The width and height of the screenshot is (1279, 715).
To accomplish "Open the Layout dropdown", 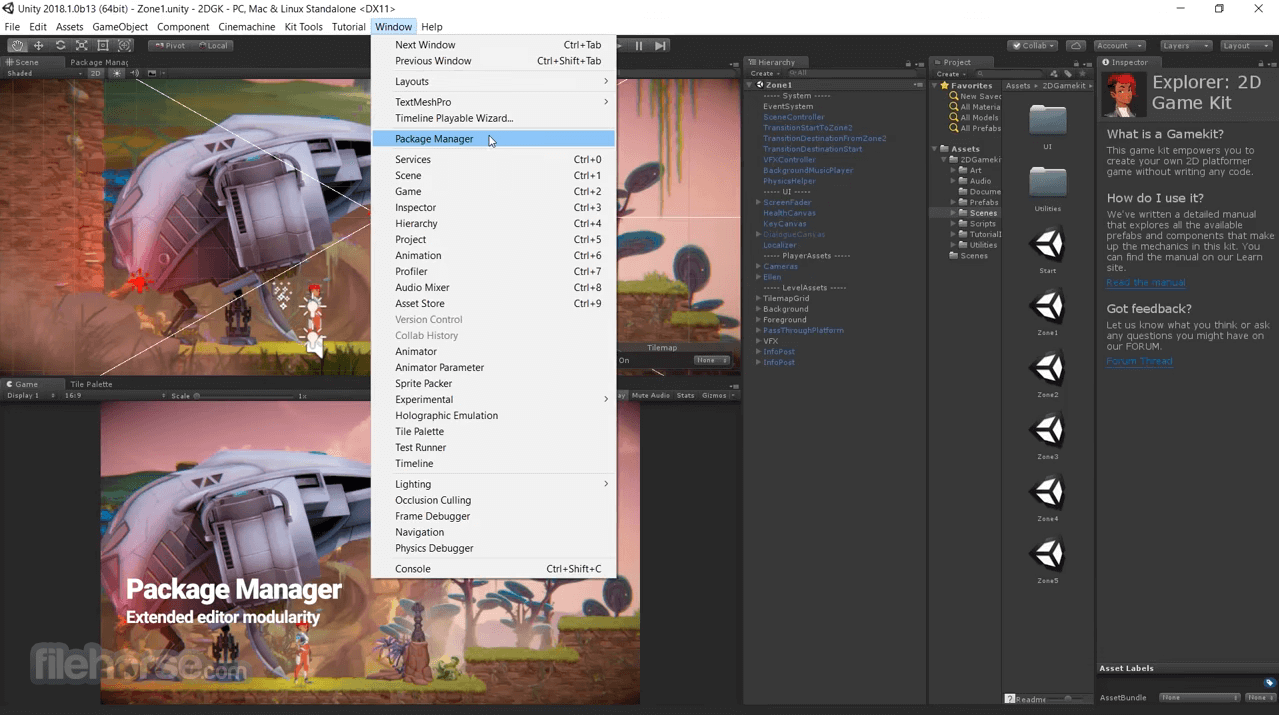I will pos(1245,45).
